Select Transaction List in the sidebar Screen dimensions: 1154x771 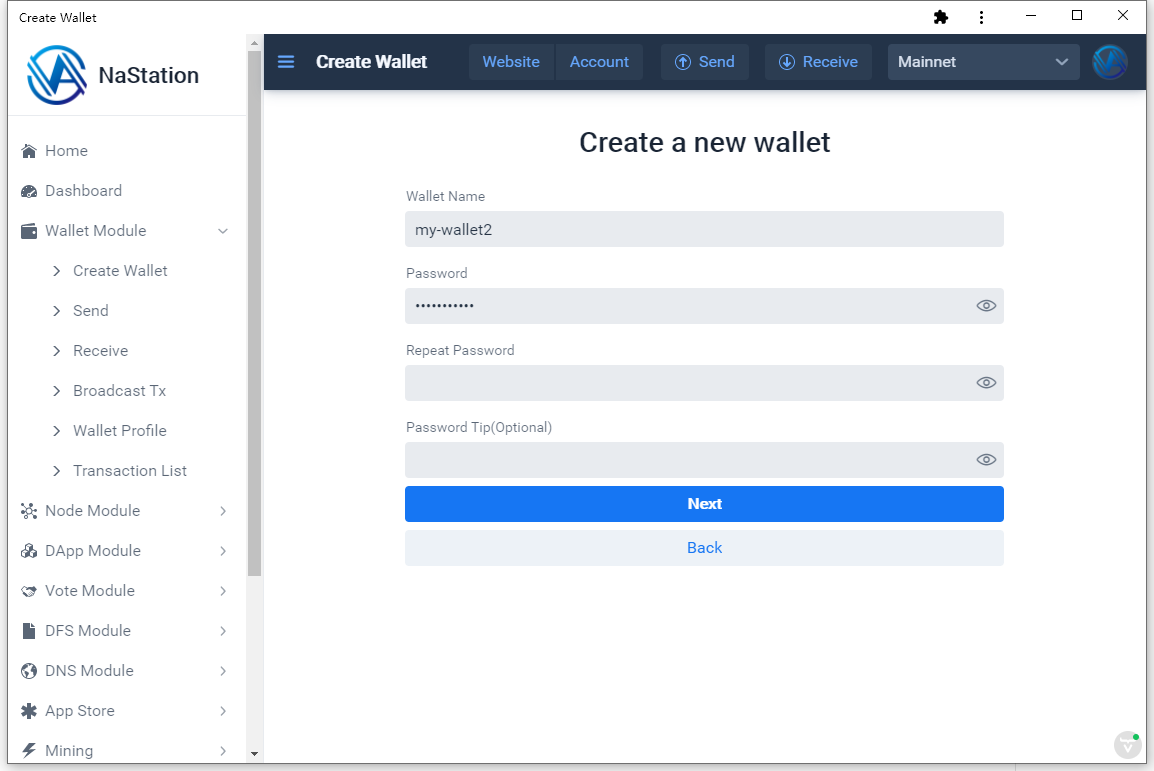(130, 471)
